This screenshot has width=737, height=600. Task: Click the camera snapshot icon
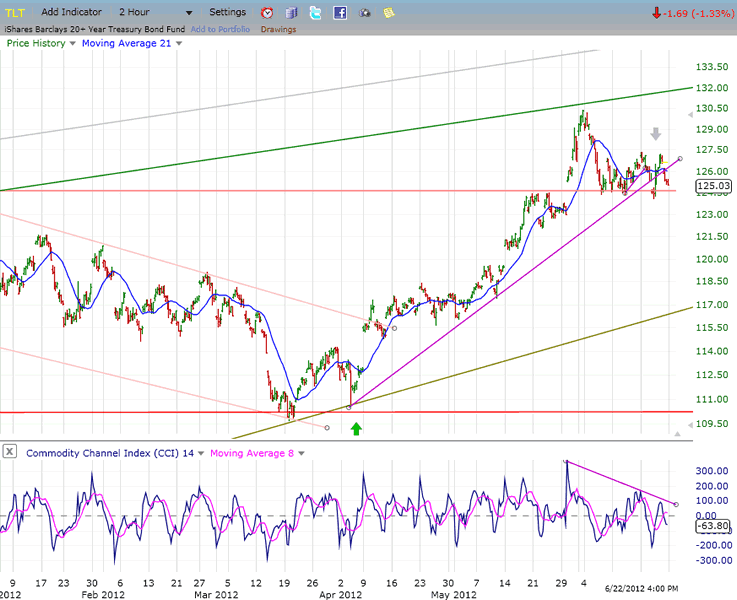coord(365,13)
